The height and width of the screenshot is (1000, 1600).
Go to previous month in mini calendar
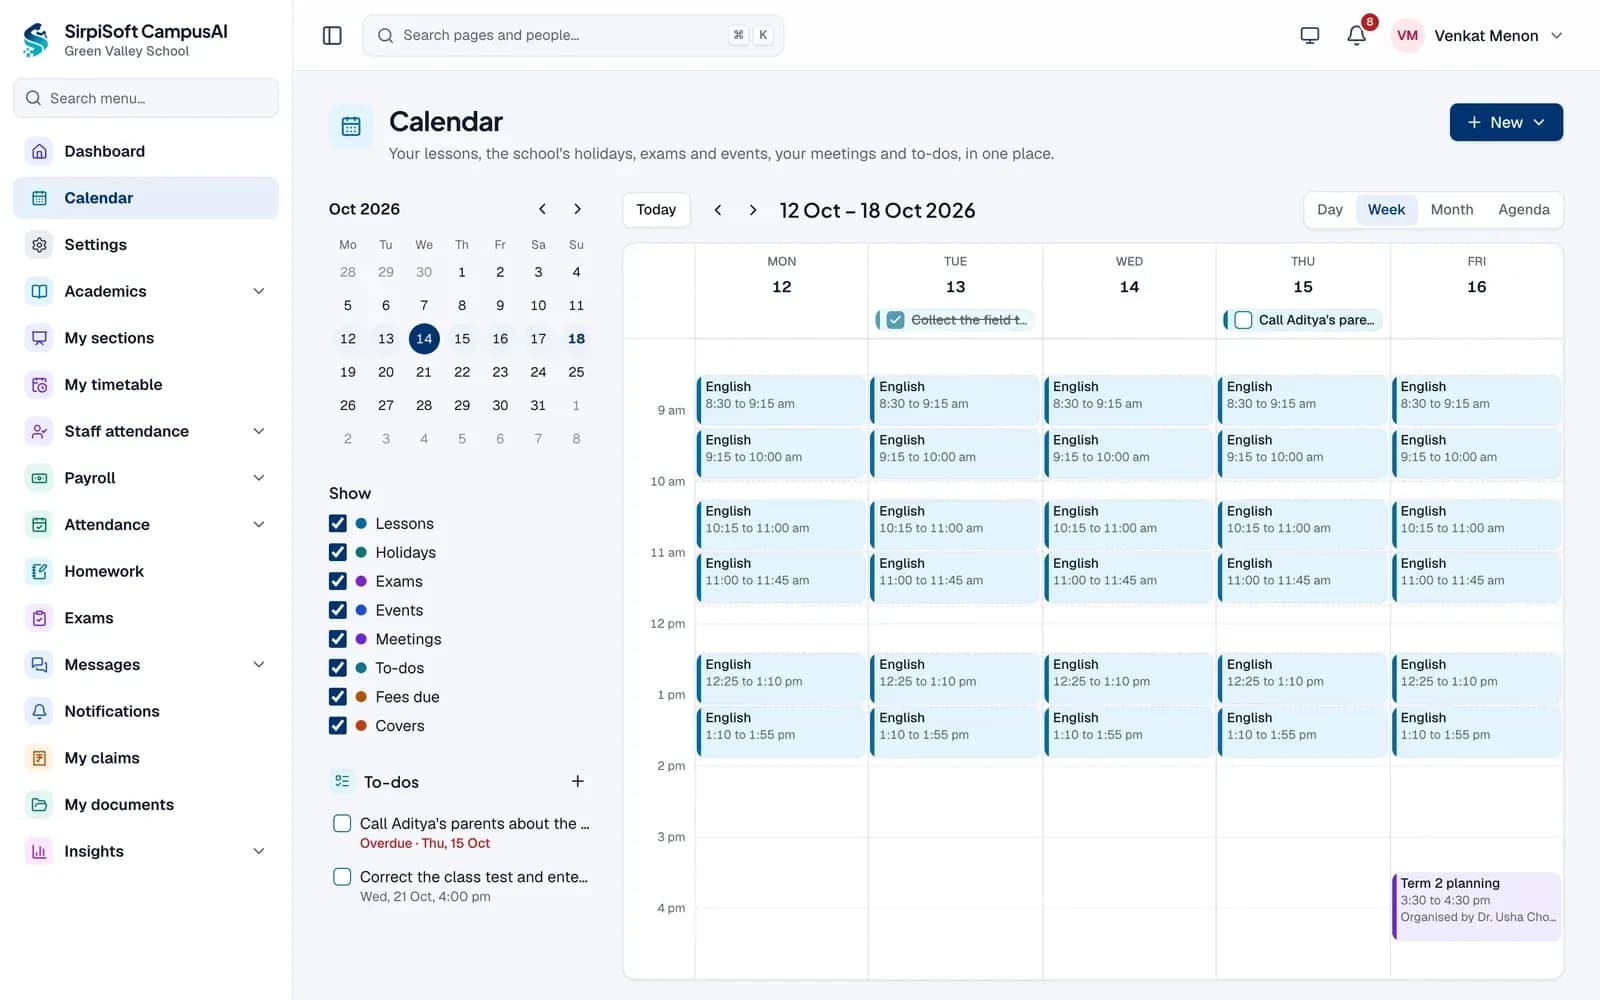point(542,209)
